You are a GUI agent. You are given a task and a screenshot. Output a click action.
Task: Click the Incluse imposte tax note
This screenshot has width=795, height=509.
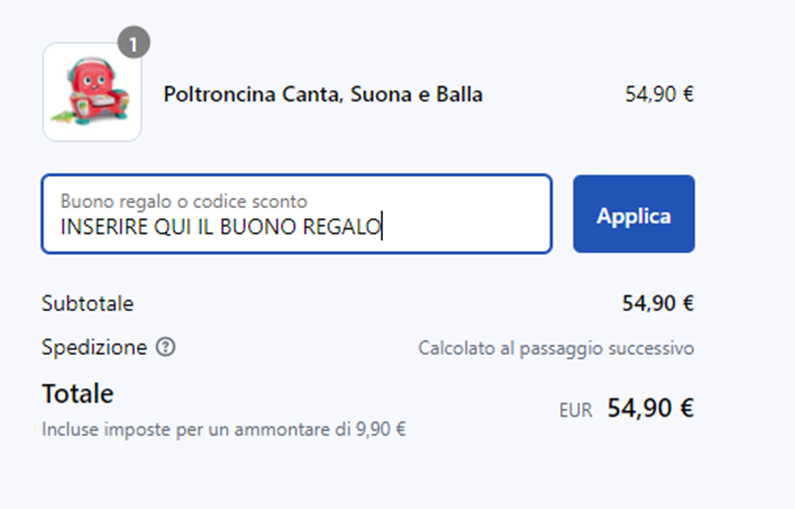(x=224, y=429)
